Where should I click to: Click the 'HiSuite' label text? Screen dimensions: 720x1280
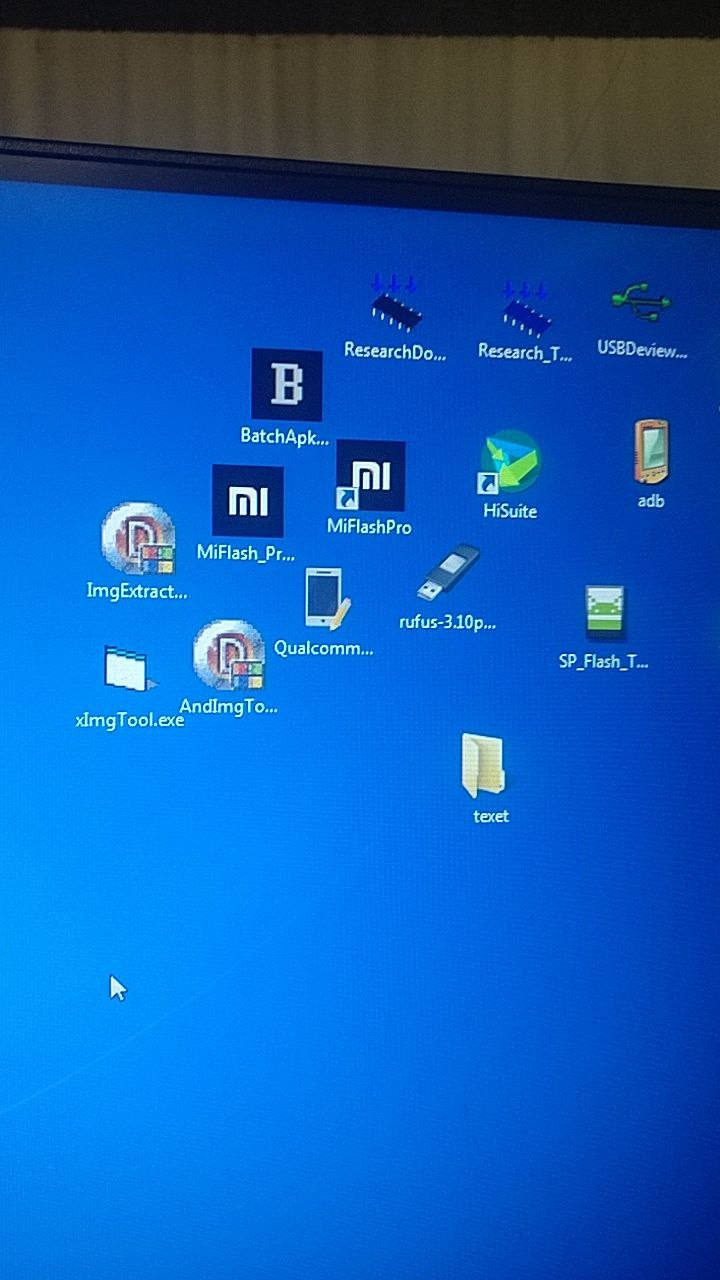coord(510,511)
